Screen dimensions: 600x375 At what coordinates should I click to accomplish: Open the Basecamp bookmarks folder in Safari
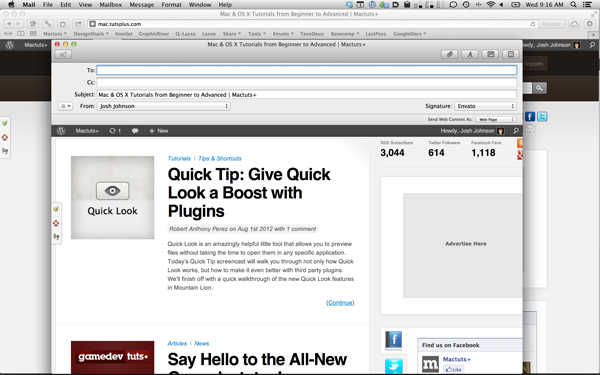click(x=345, y=34)
